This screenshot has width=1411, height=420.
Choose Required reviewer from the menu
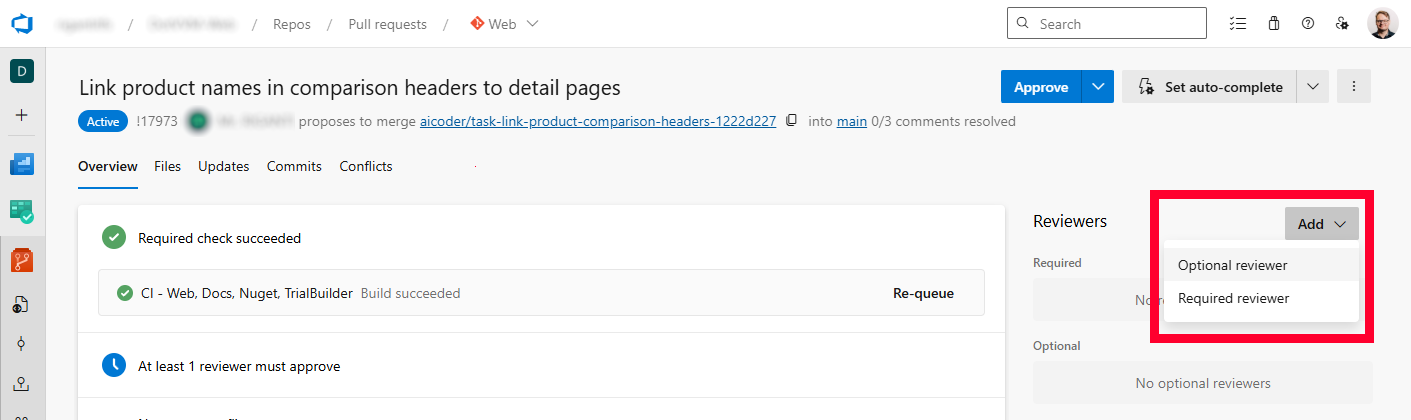point(1233,299)
